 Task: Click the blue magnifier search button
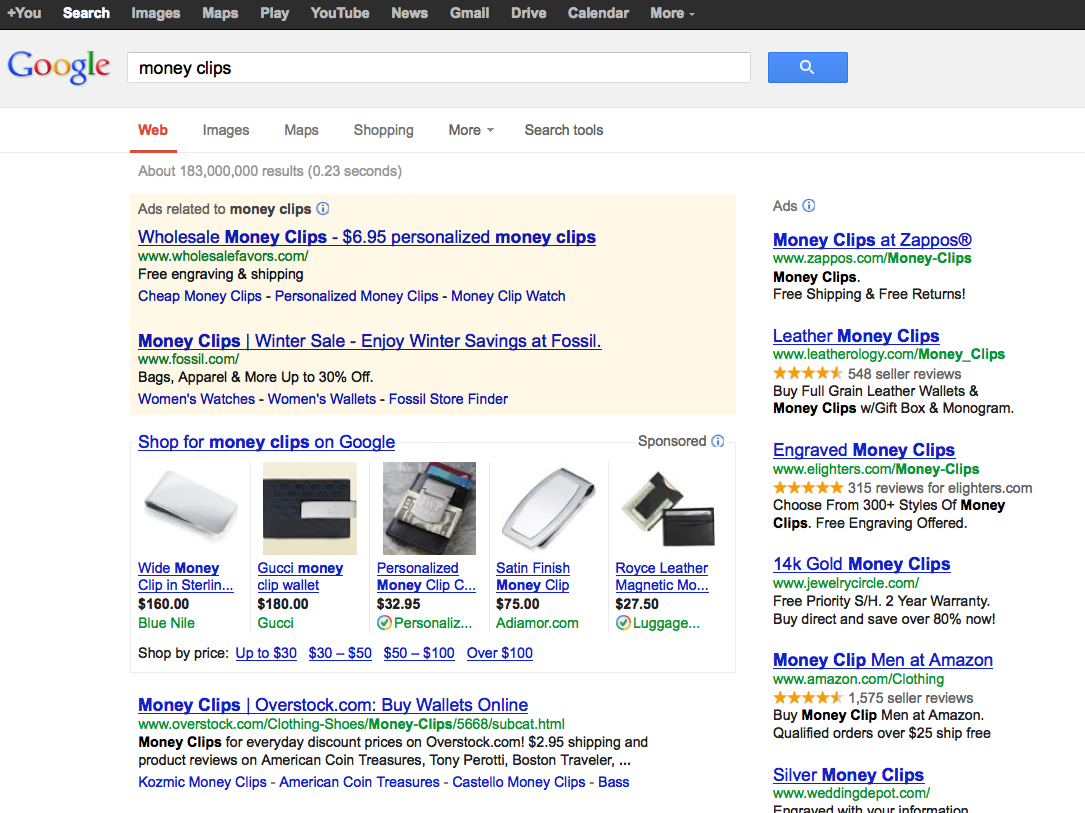tap(808, 67)
